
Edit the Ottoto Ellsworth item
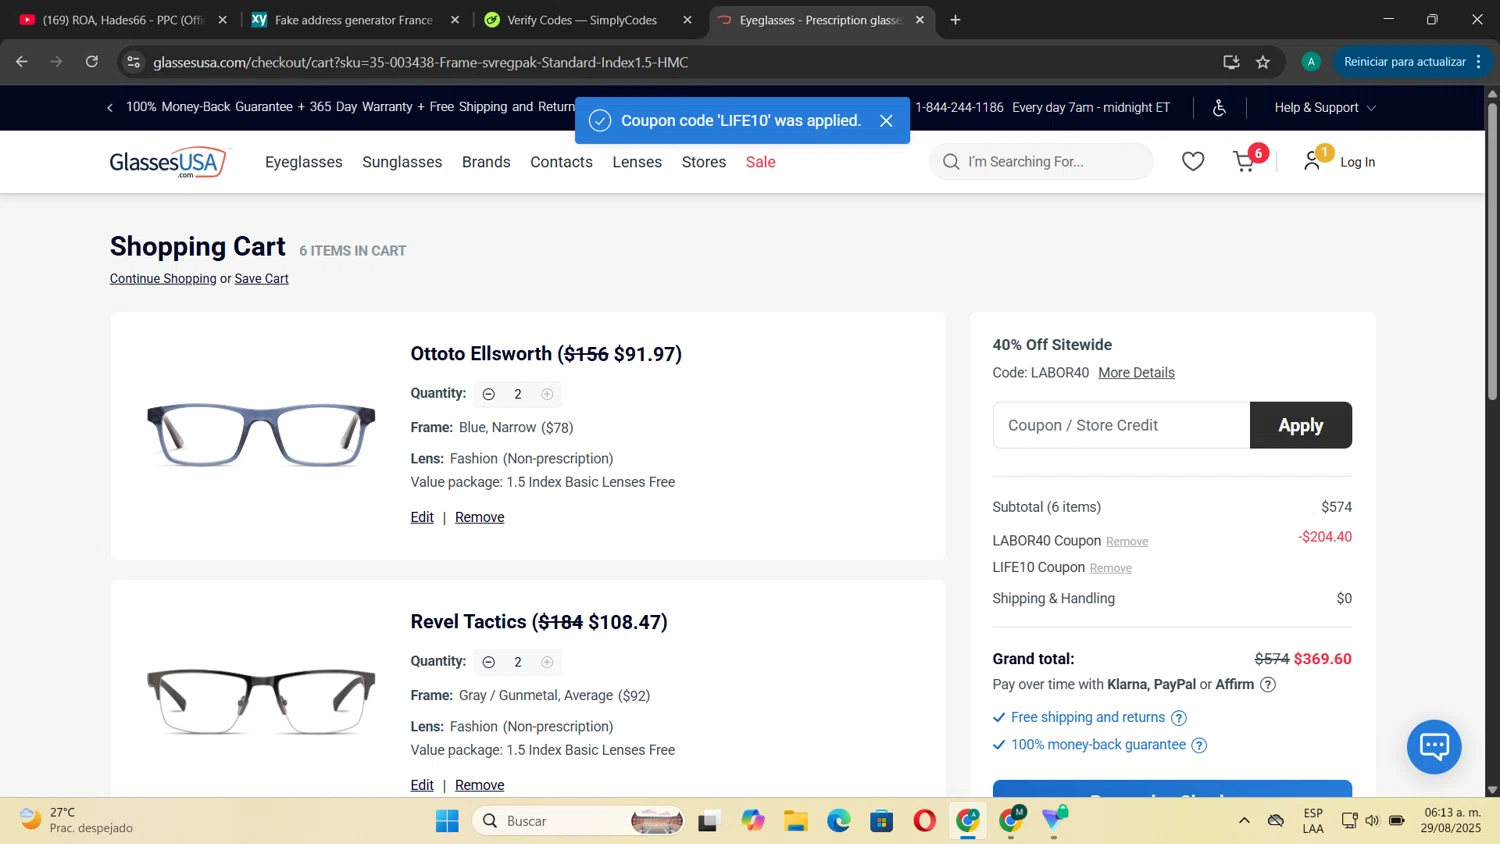[422, 517]
